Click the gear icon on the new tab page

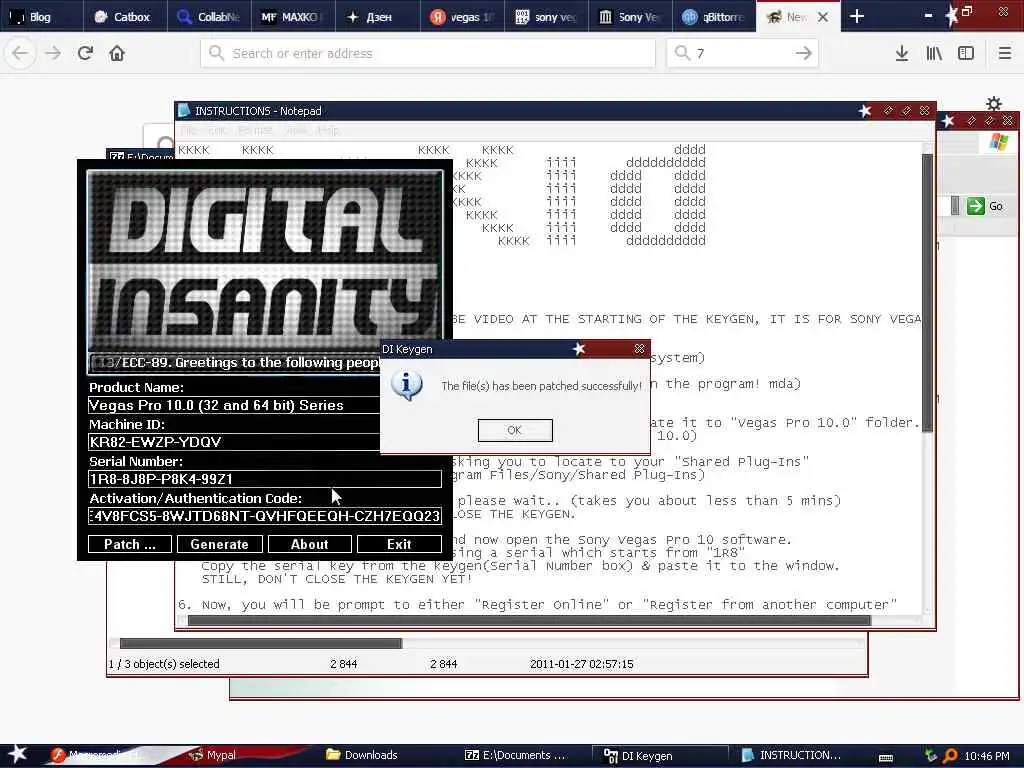pyautogui.click(x=993, y=103)
